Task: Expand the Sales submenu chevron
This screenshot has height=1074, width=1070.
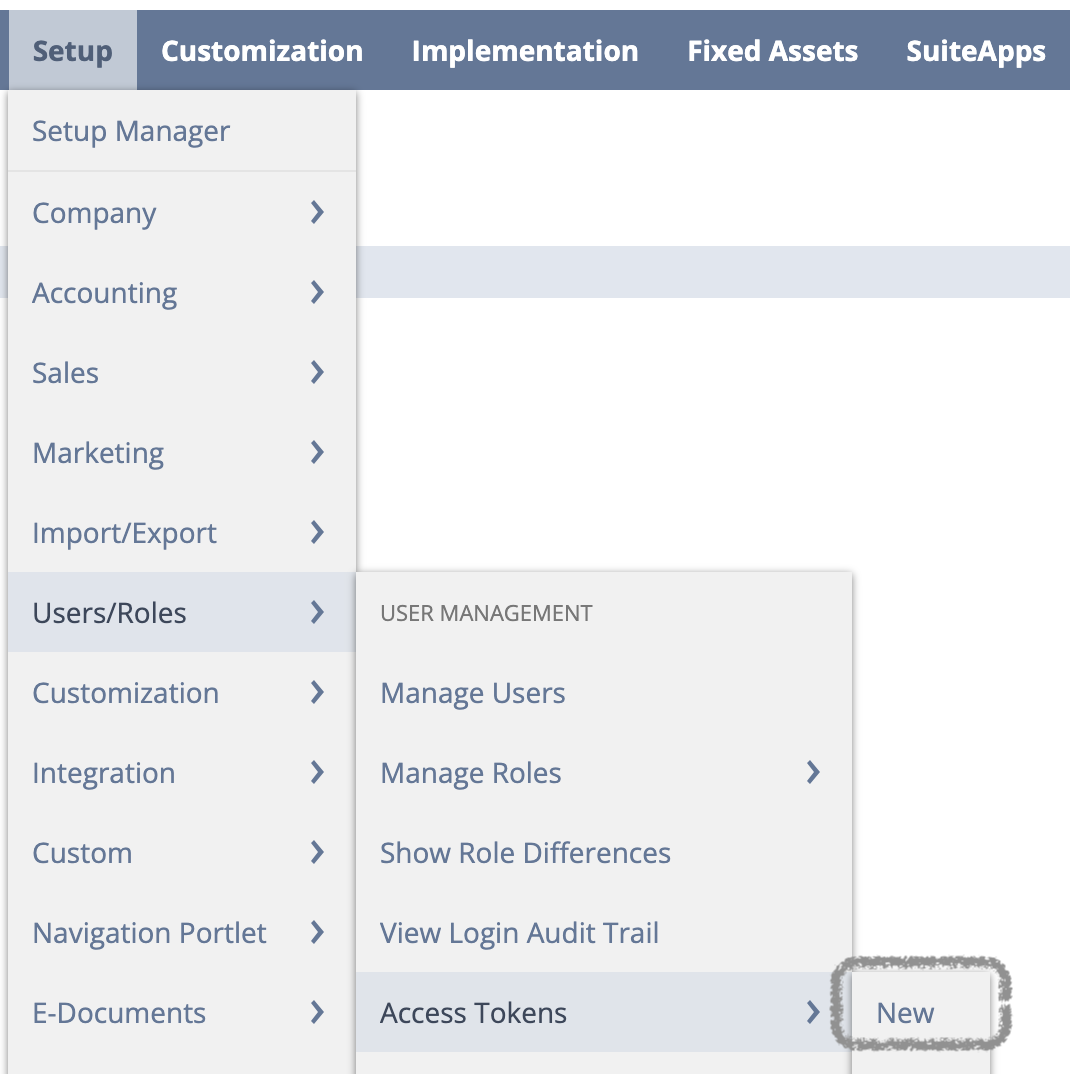Action: point(316,373)
